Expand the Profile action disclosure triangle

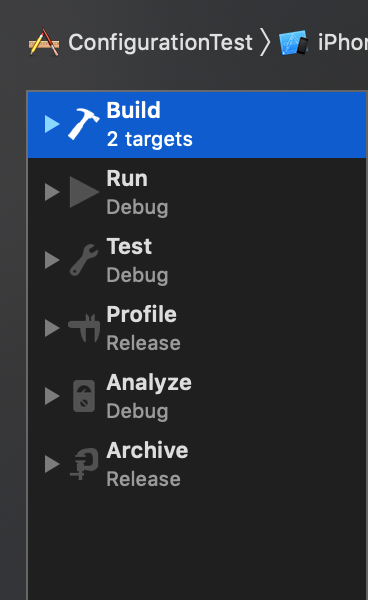point(52,328)
